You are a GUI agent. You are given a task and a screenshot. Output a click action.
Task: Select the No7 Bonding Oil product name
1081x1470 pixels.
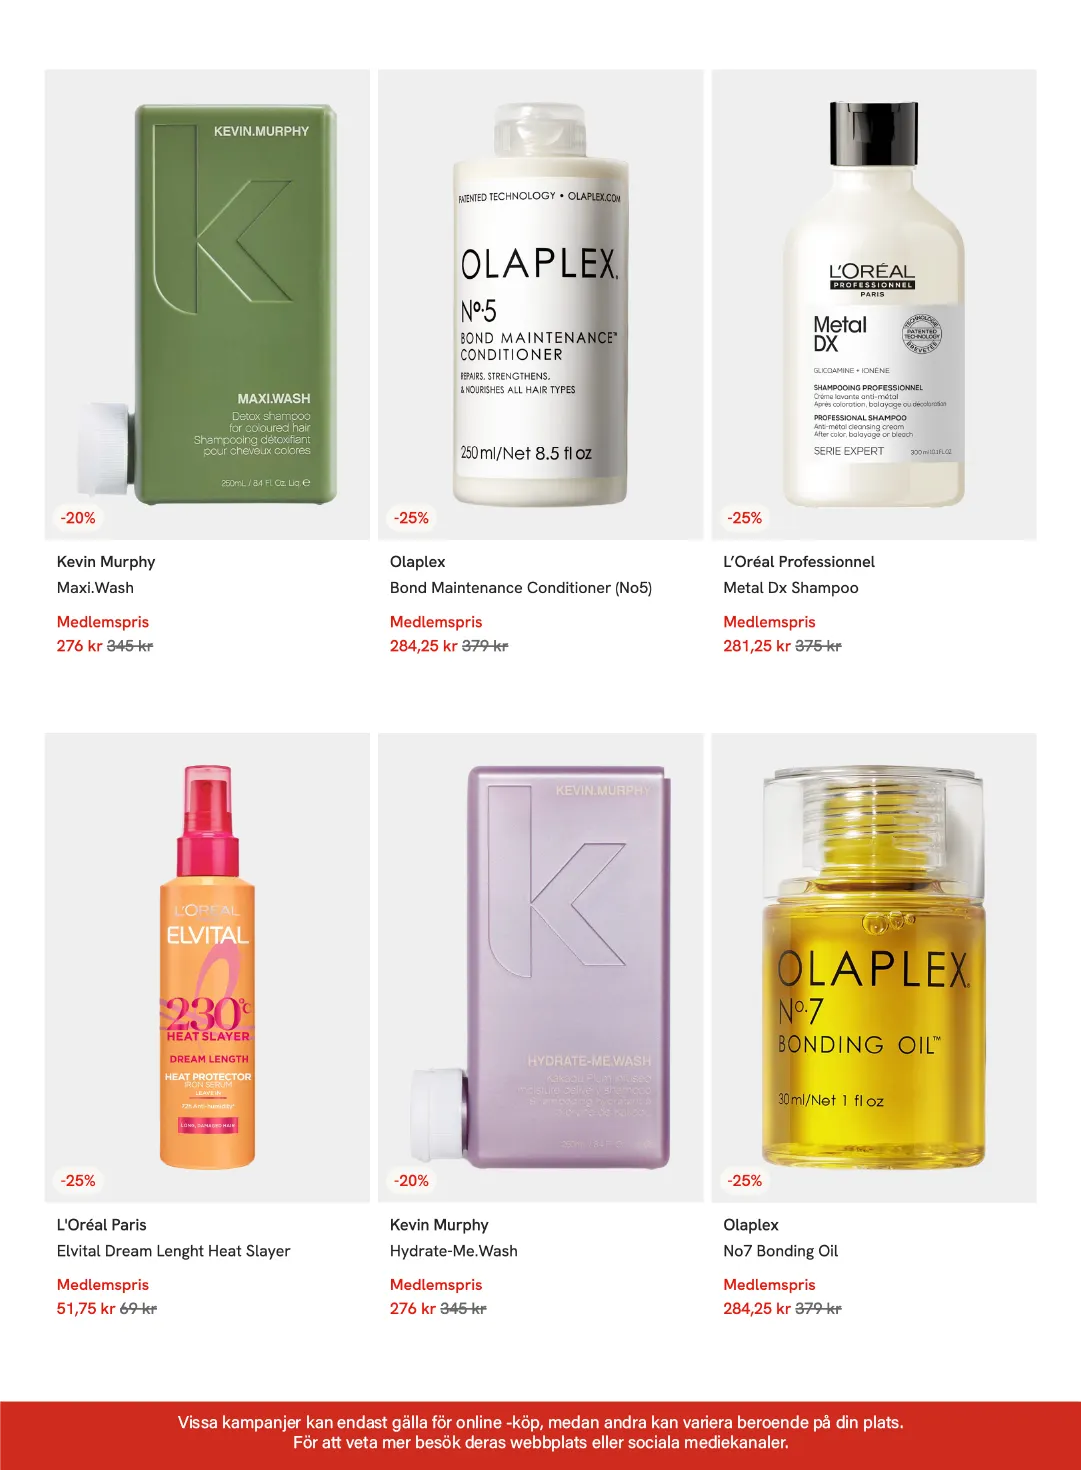(781, 1251)
